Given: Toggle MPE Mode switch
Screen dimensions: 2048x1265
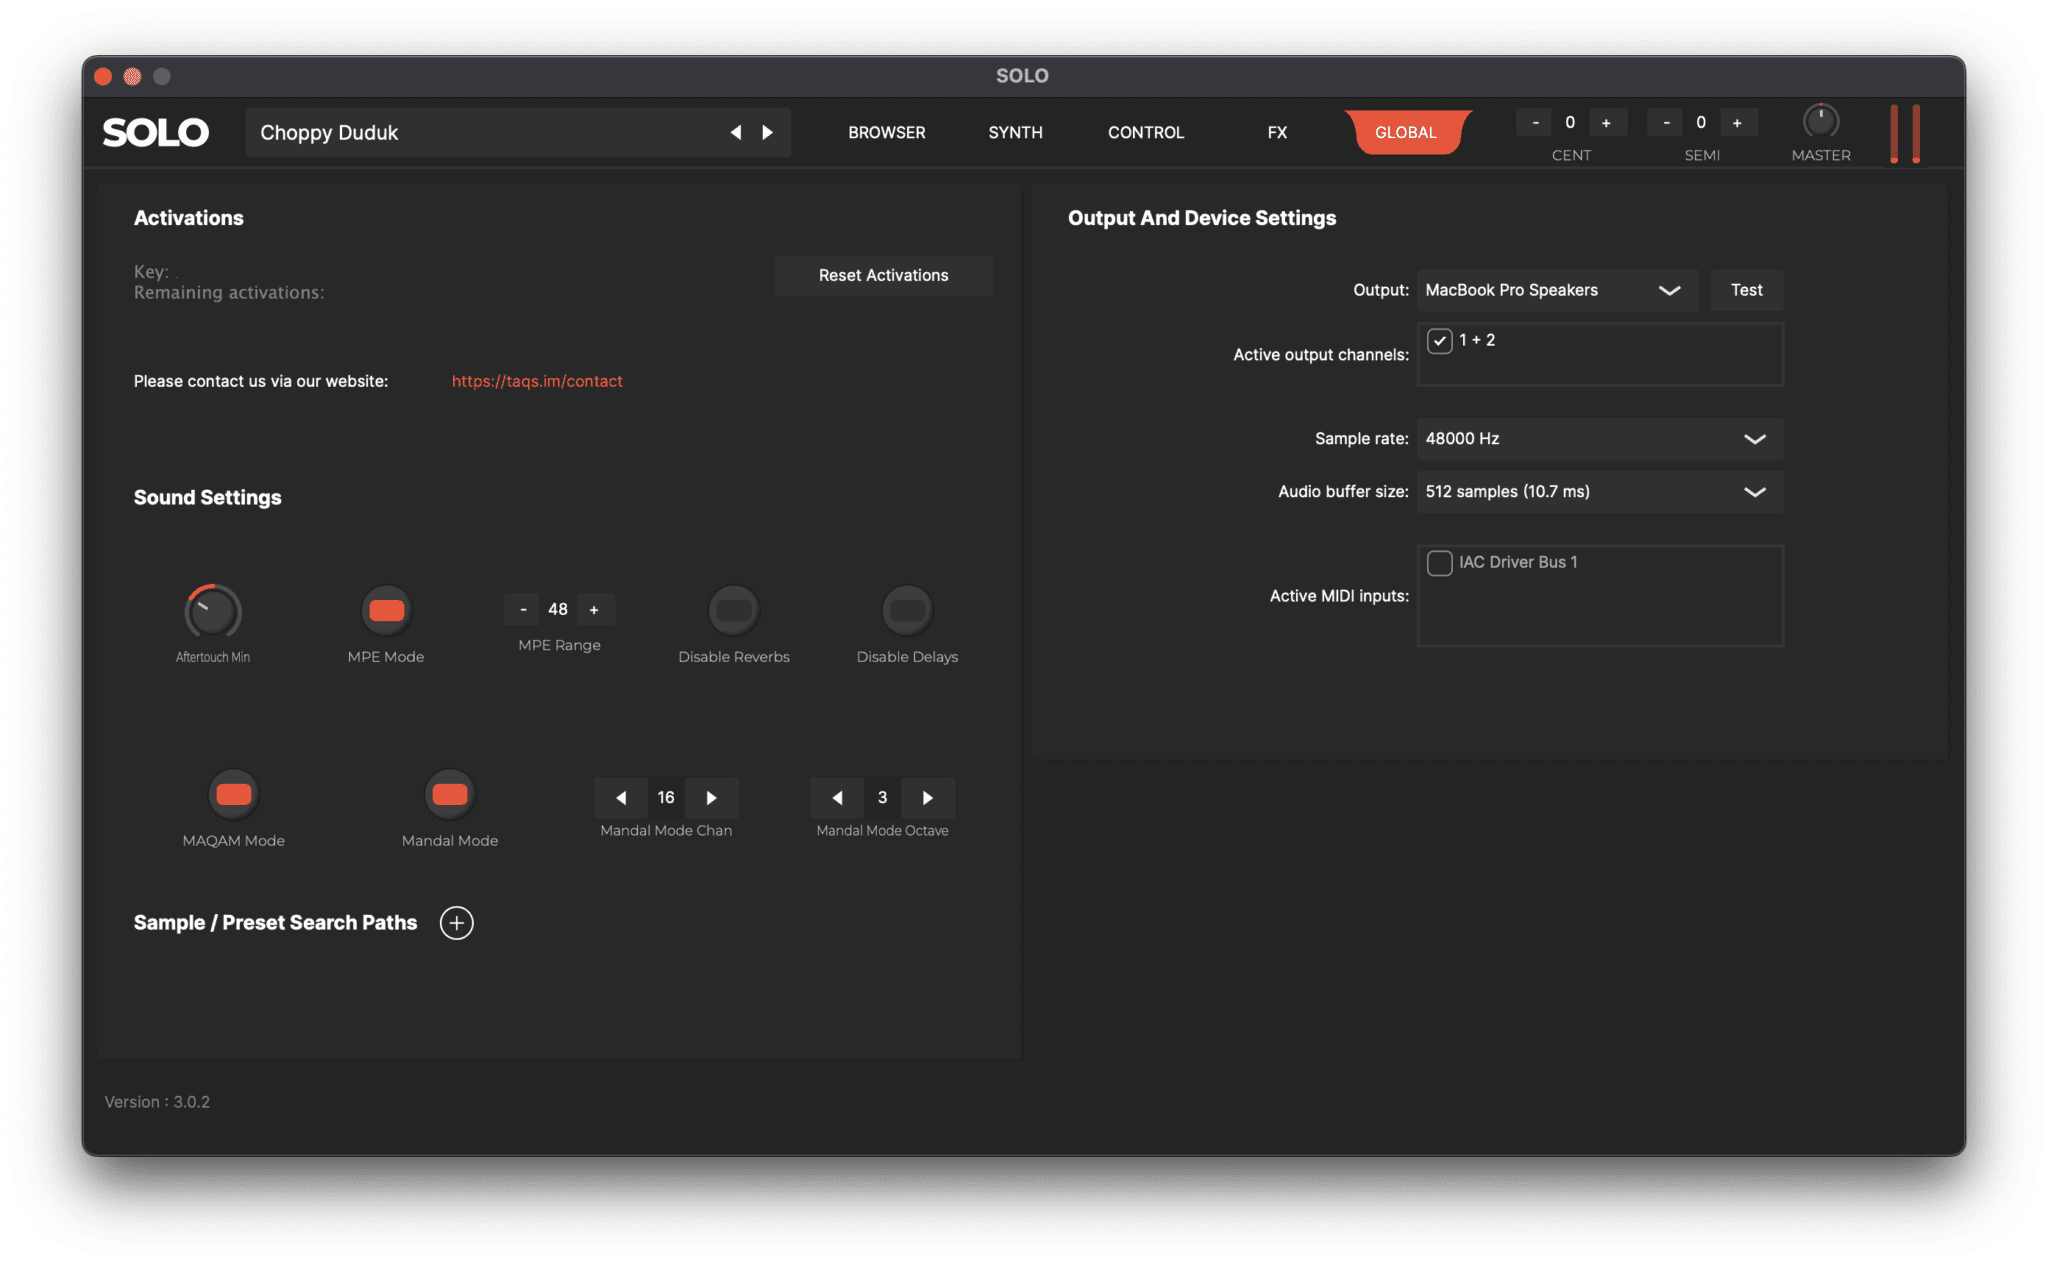Looking at the screenshot, I should tap(386, 610).
